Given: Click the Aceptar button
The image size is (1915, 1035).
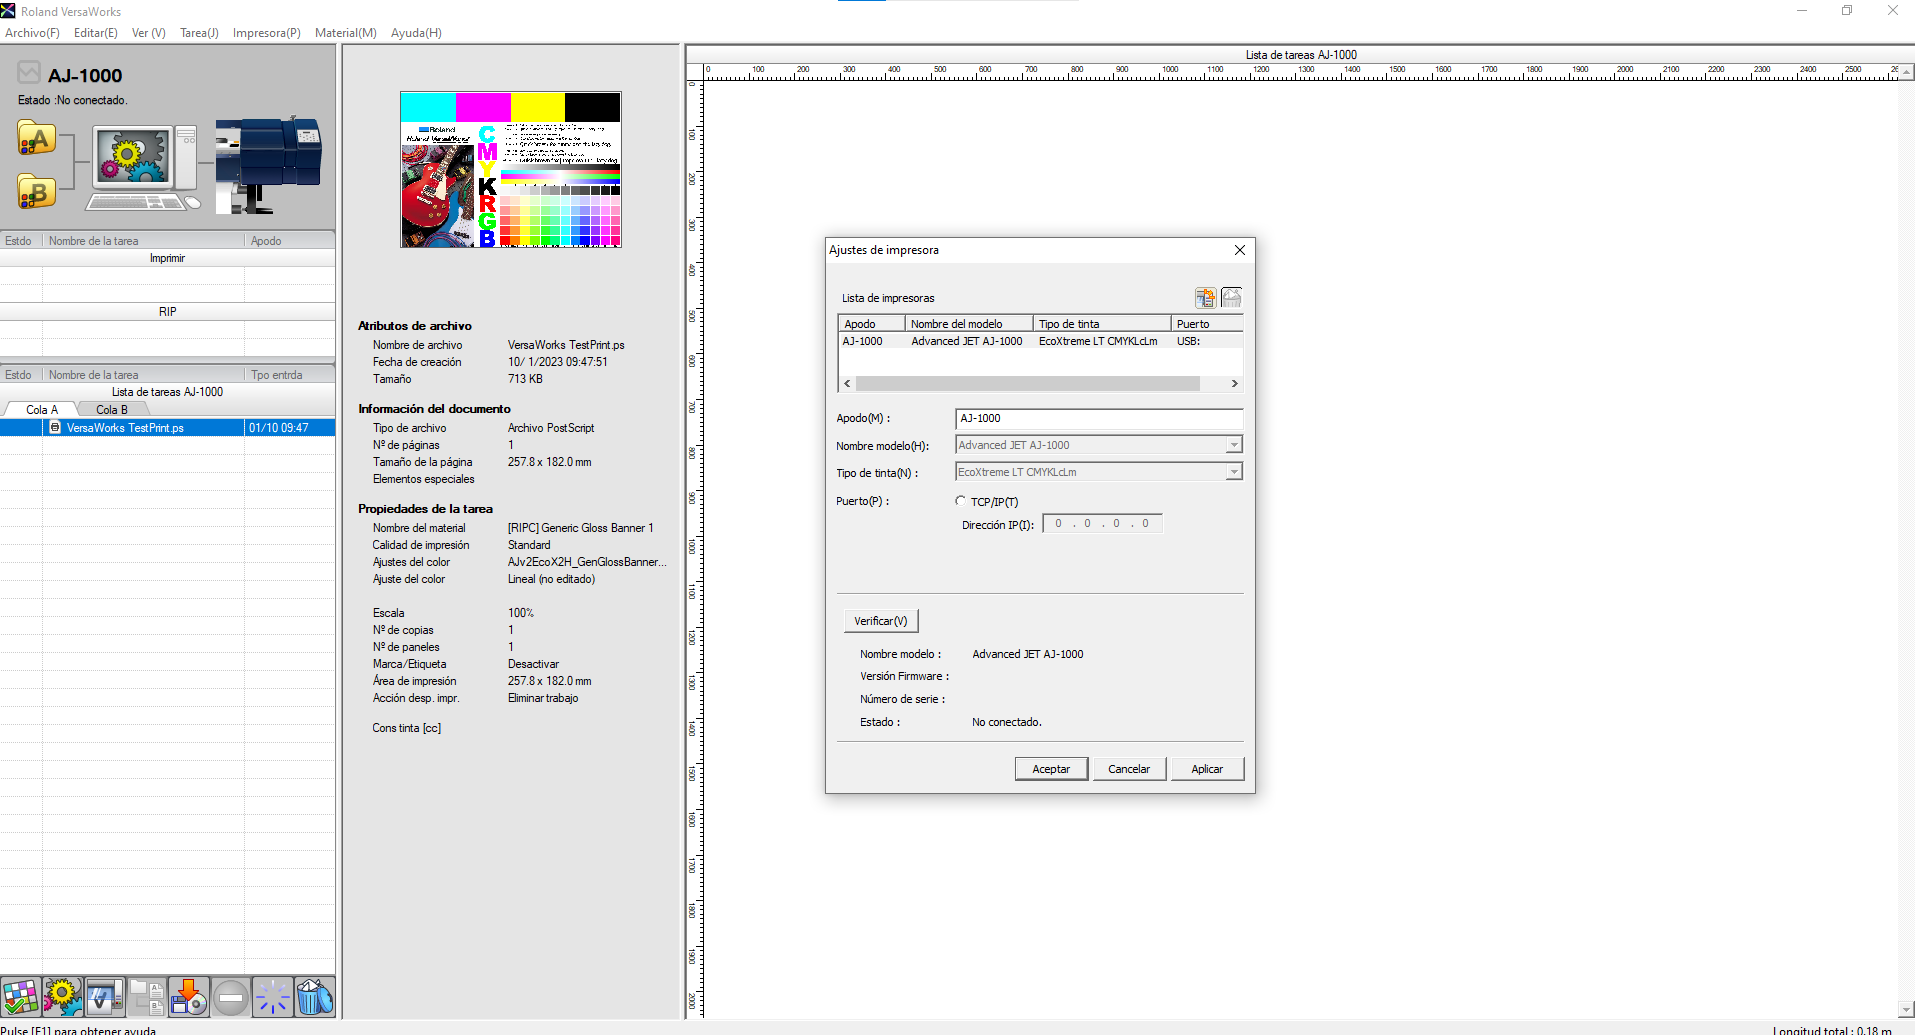Looking at the screenshot, I should (1051, 769).
